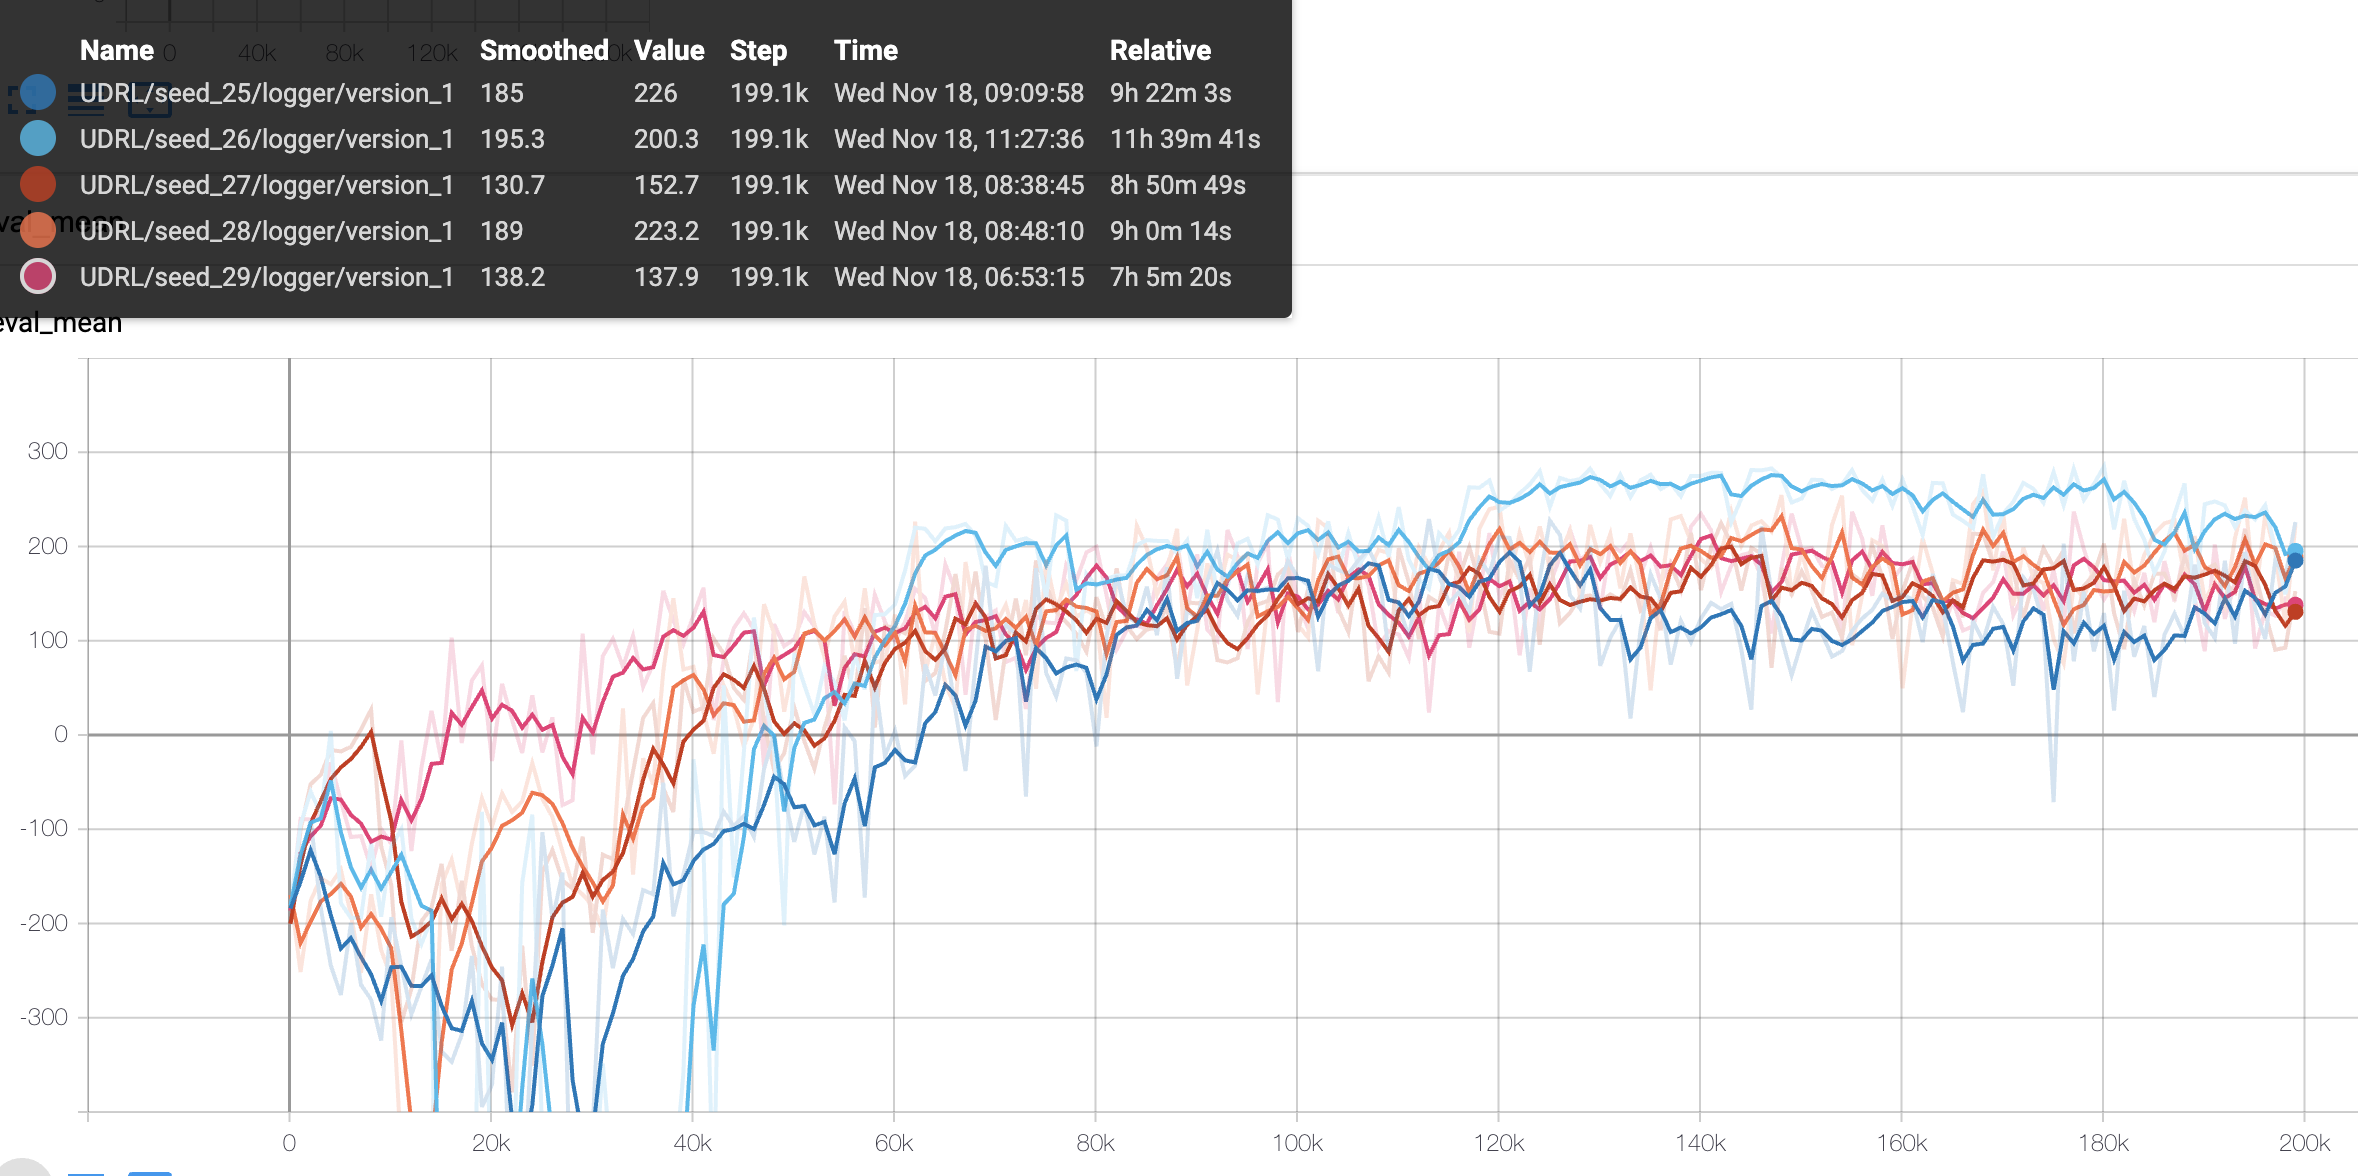Select the UDRL/seed_29/logger/version_1 run name
Viewport: 2358px width, 1176px height.
pos(266,277)
